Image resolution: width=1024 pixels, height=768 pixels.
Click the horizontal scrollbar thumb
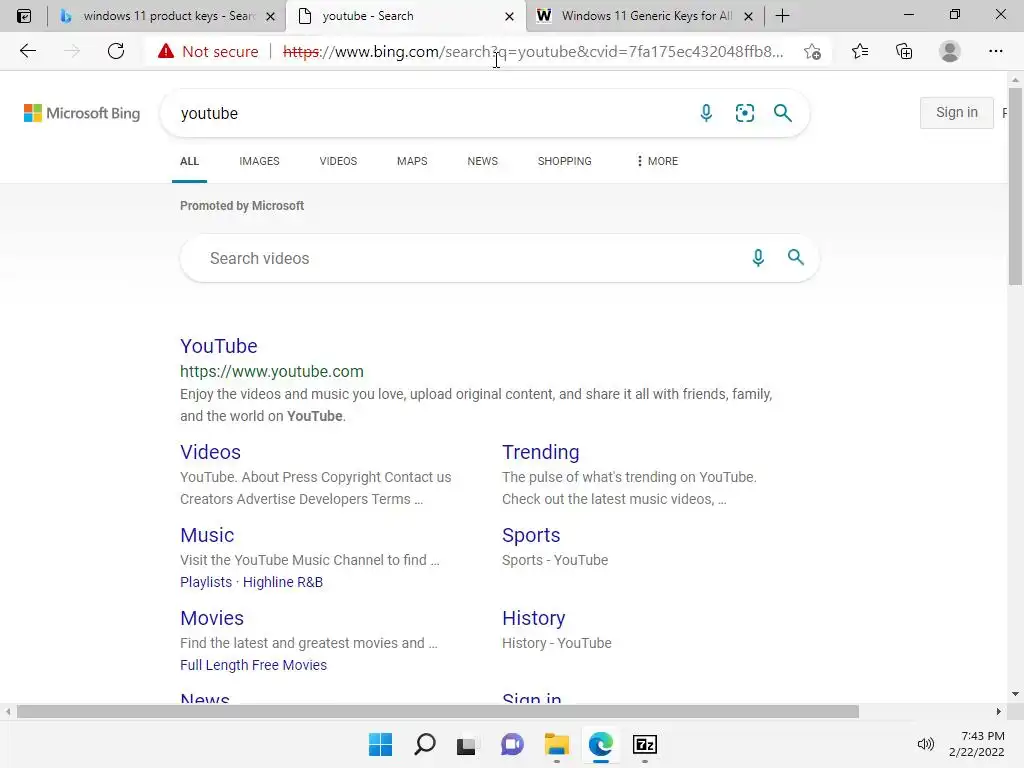(438, 711)
